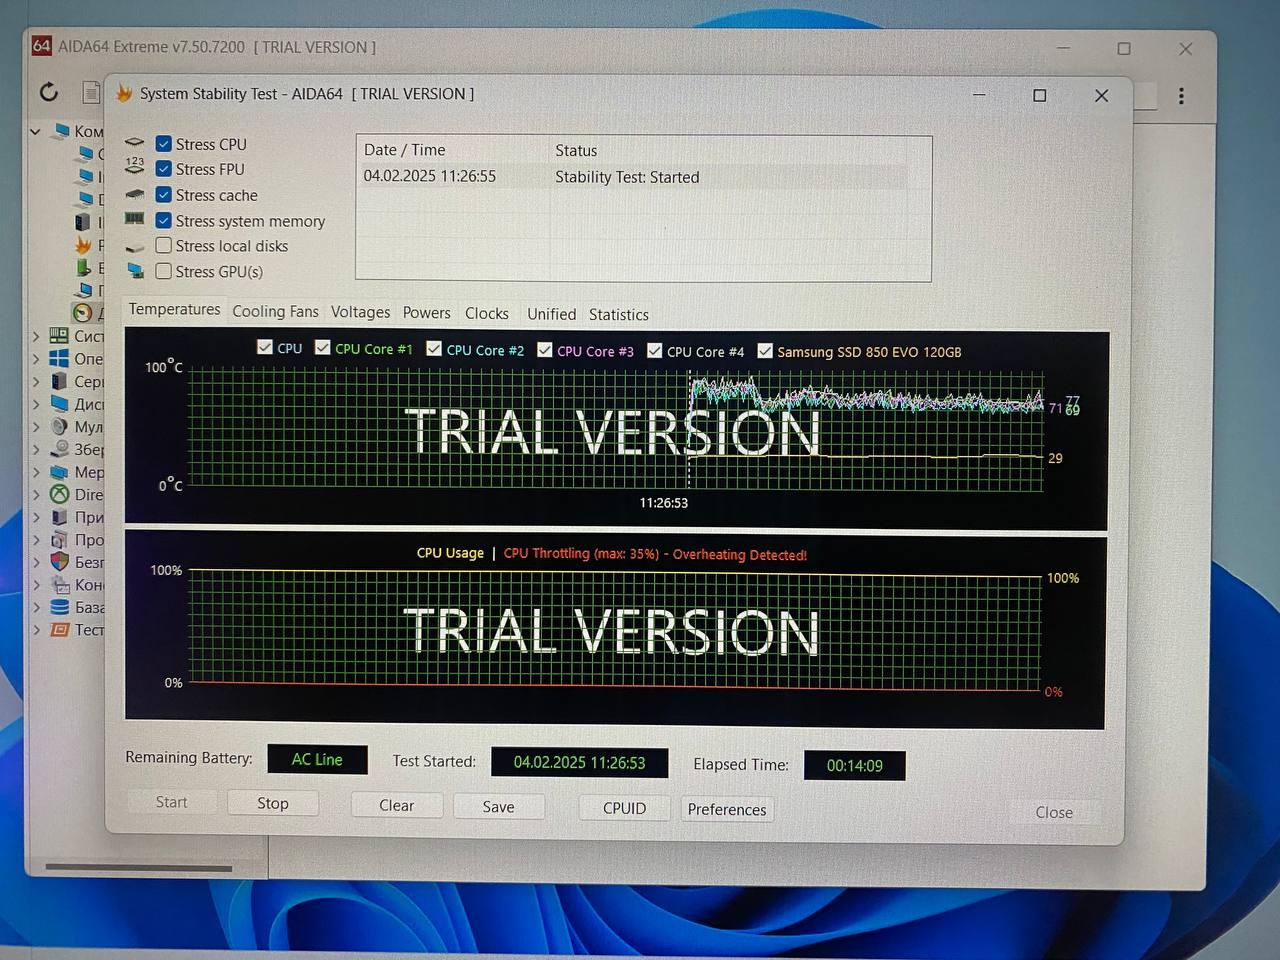
Task: Select the devices icon next to При
Action: click(59, 517)
